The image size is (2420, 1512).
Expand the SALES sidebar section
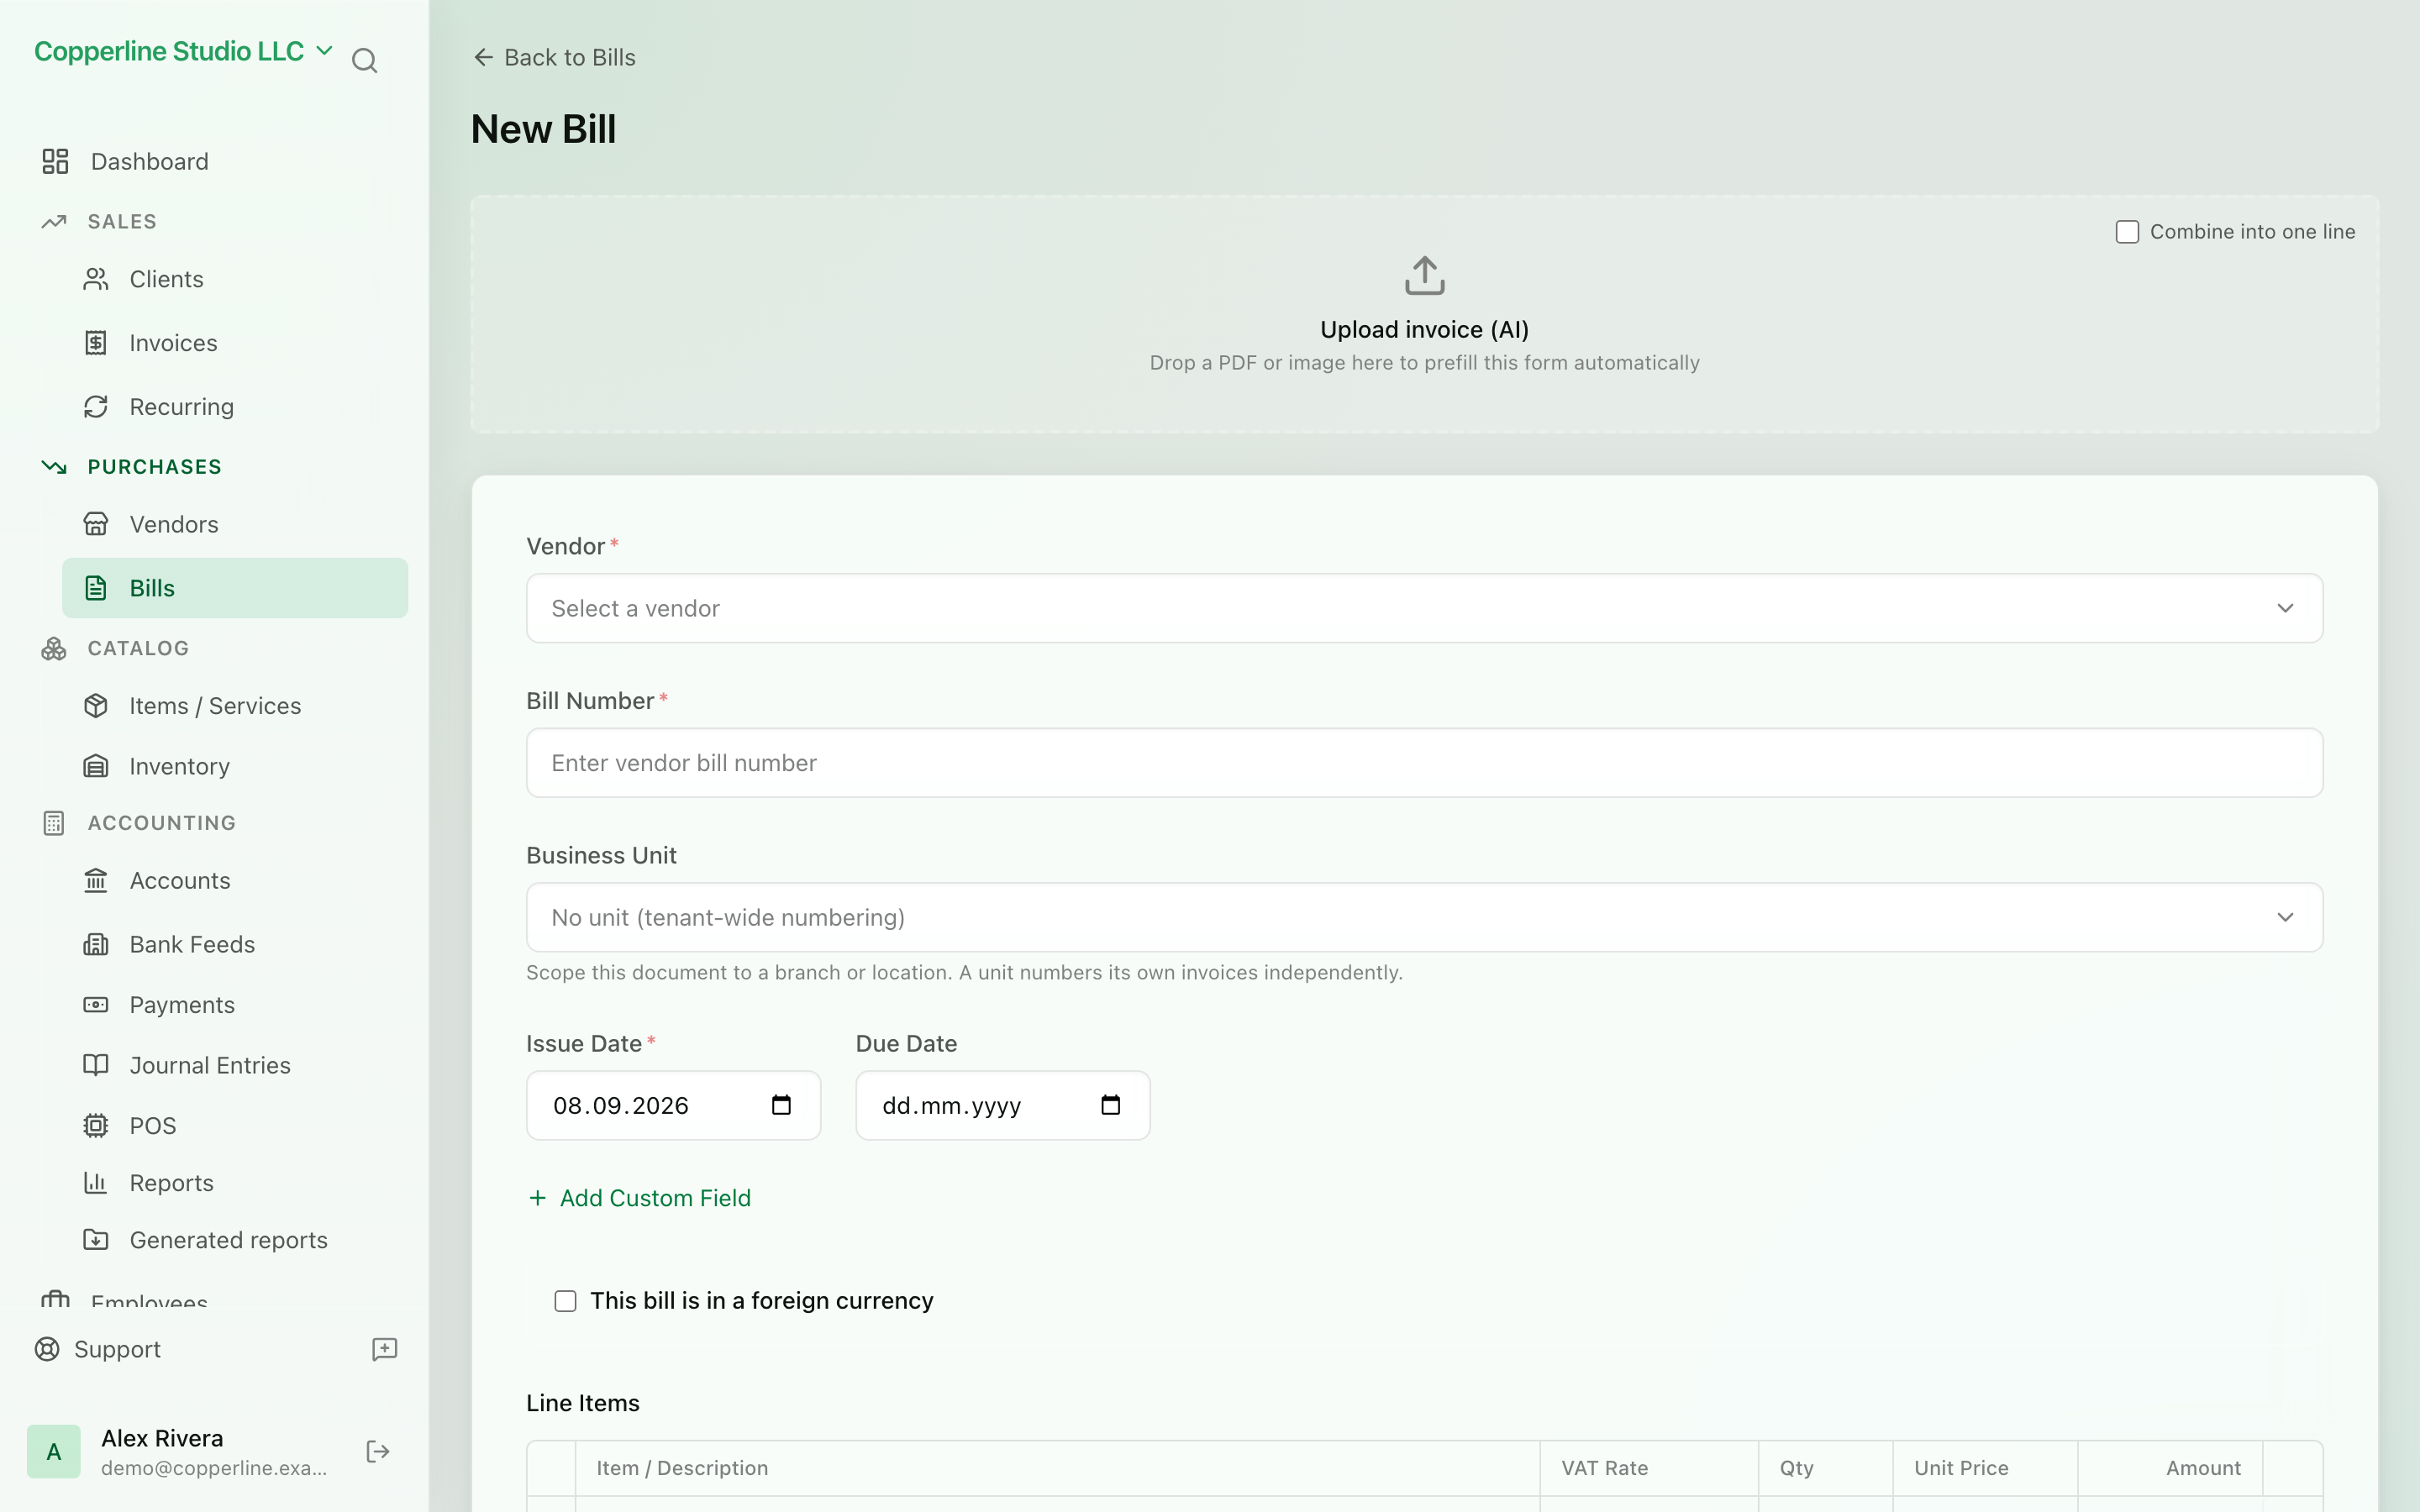122,221
